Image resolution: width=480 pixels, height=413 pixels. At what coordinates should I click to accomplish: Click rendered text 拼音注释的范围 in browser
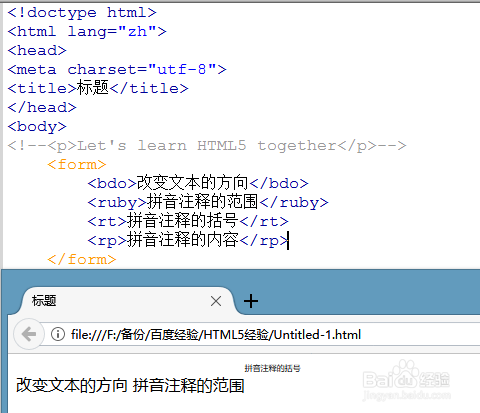click(189, 385)
